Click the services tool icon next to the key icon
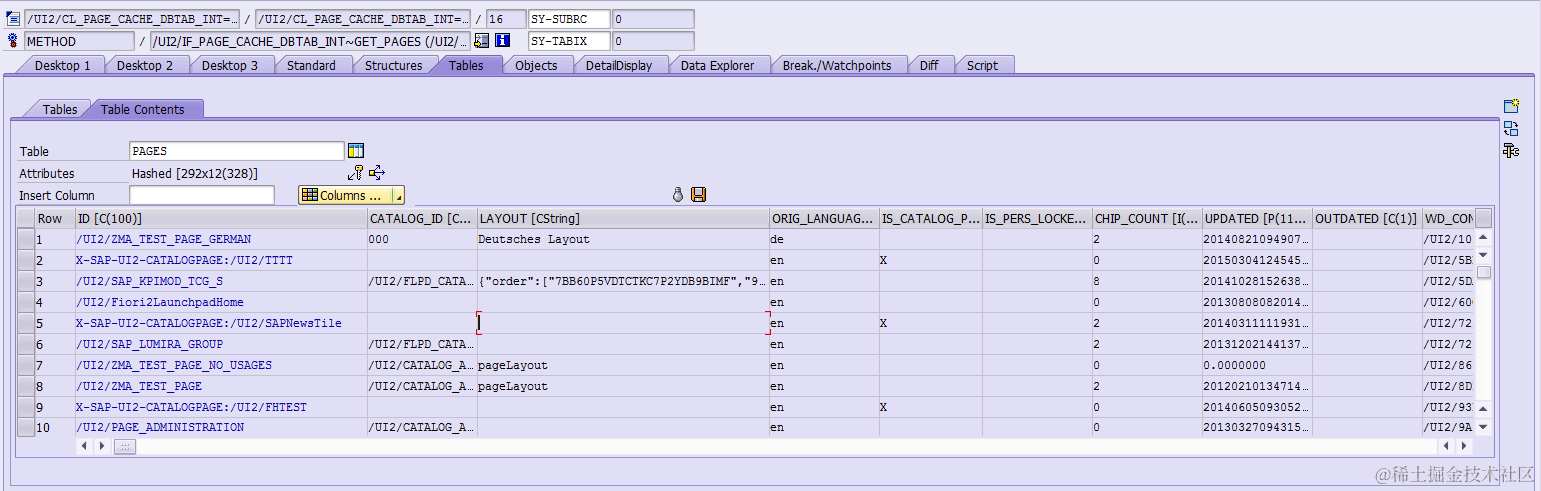Viewport: 1541px width, 491px height. (377, 173)
